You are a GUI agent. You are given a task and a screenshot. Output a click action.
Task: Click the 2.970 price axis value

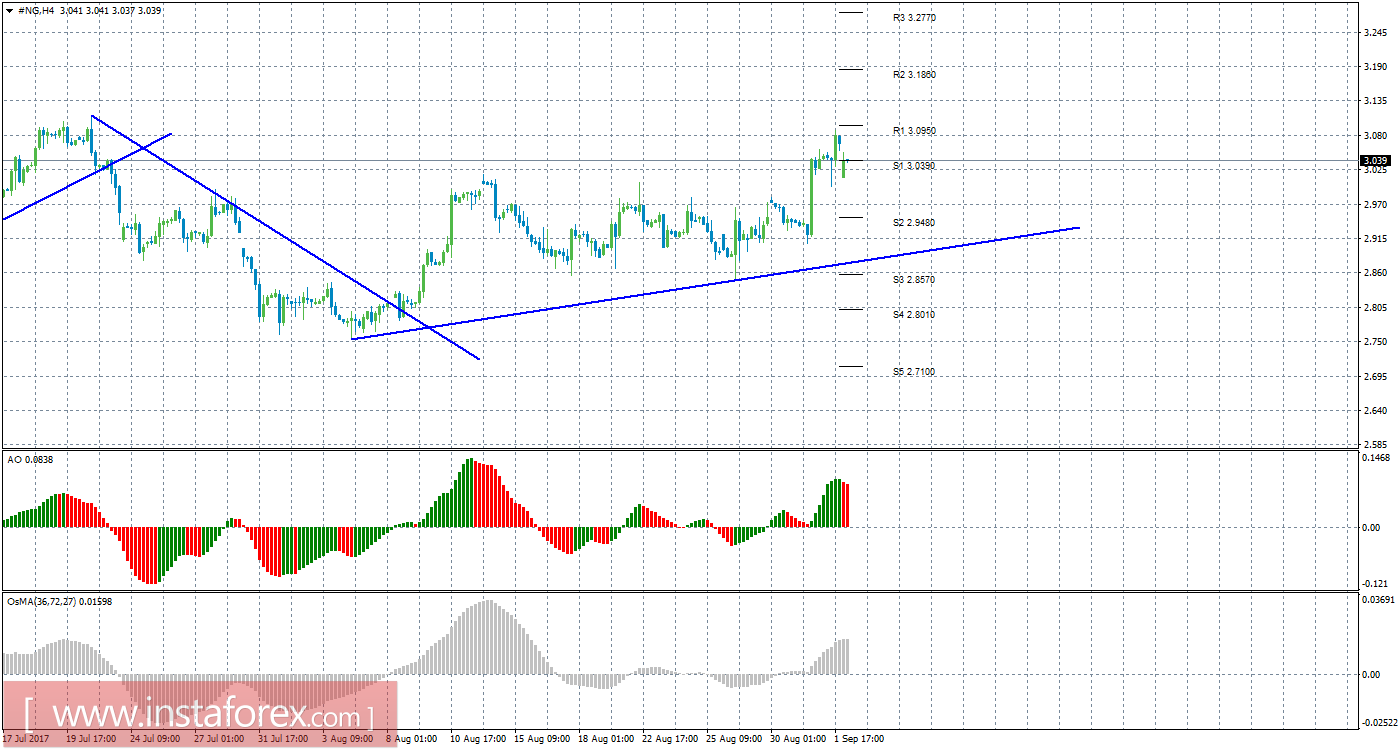click(1374, 205)
